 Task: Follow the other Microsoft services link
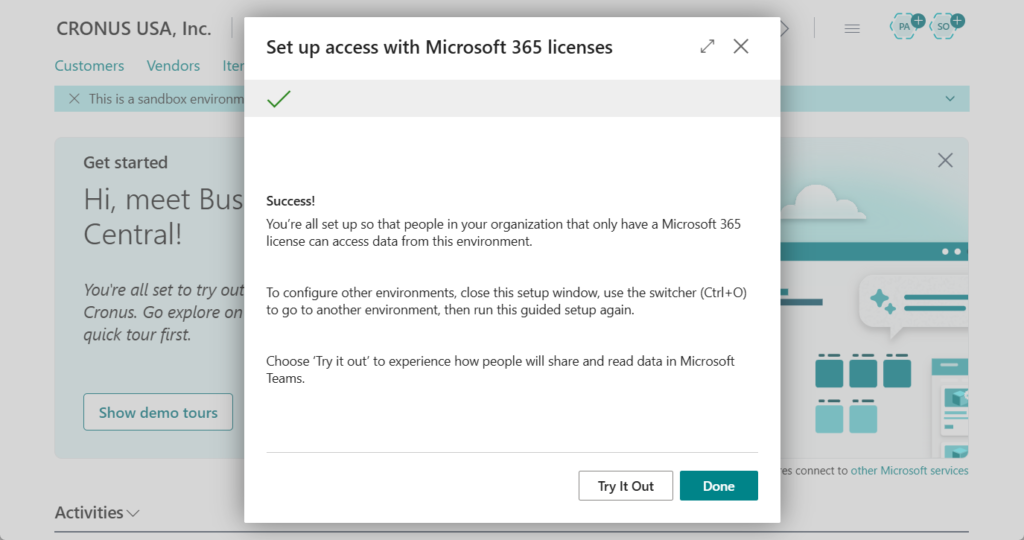click(x=909, y=470)
